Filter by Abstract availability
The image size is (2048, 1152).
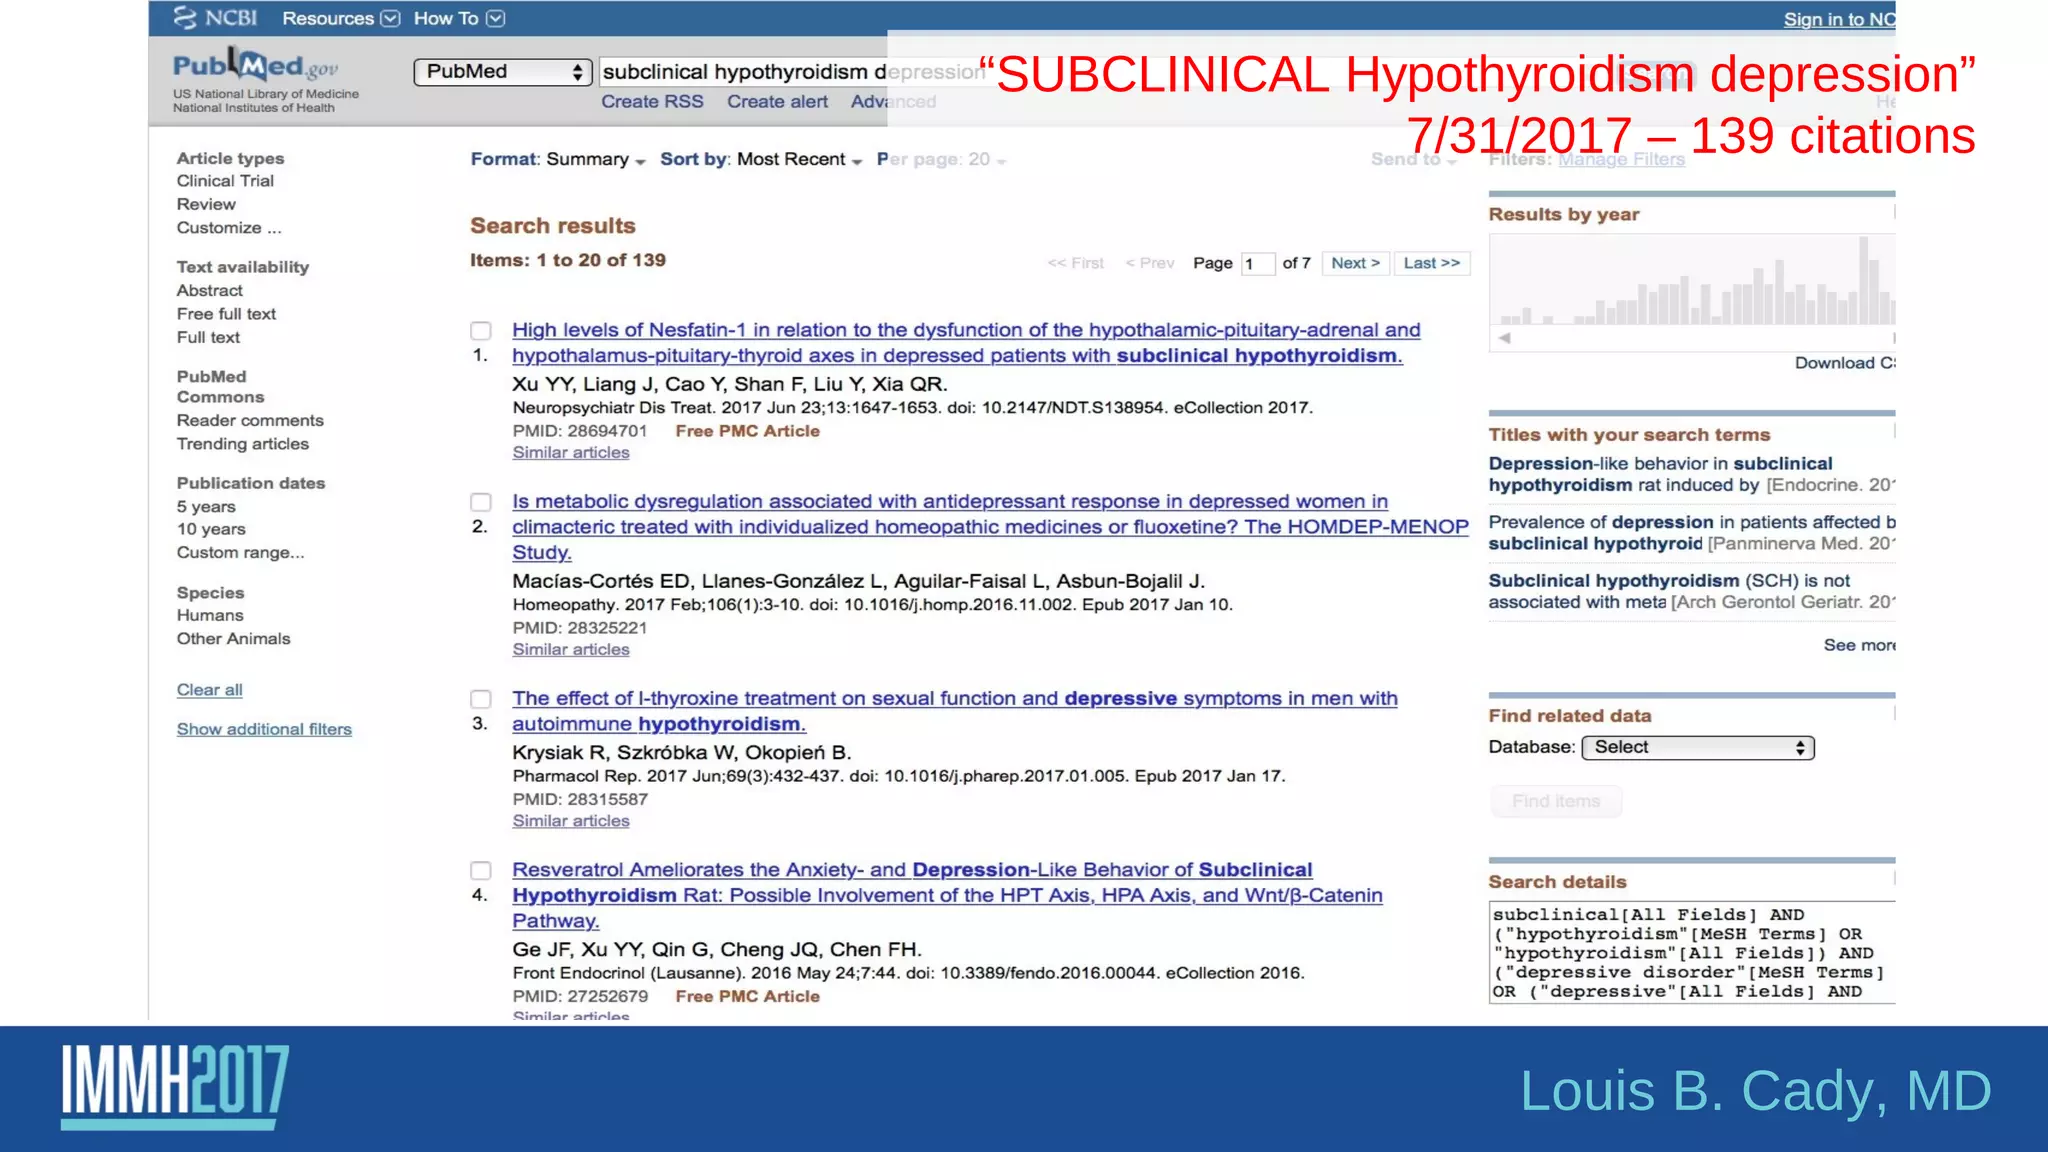(x=210, y=290)
